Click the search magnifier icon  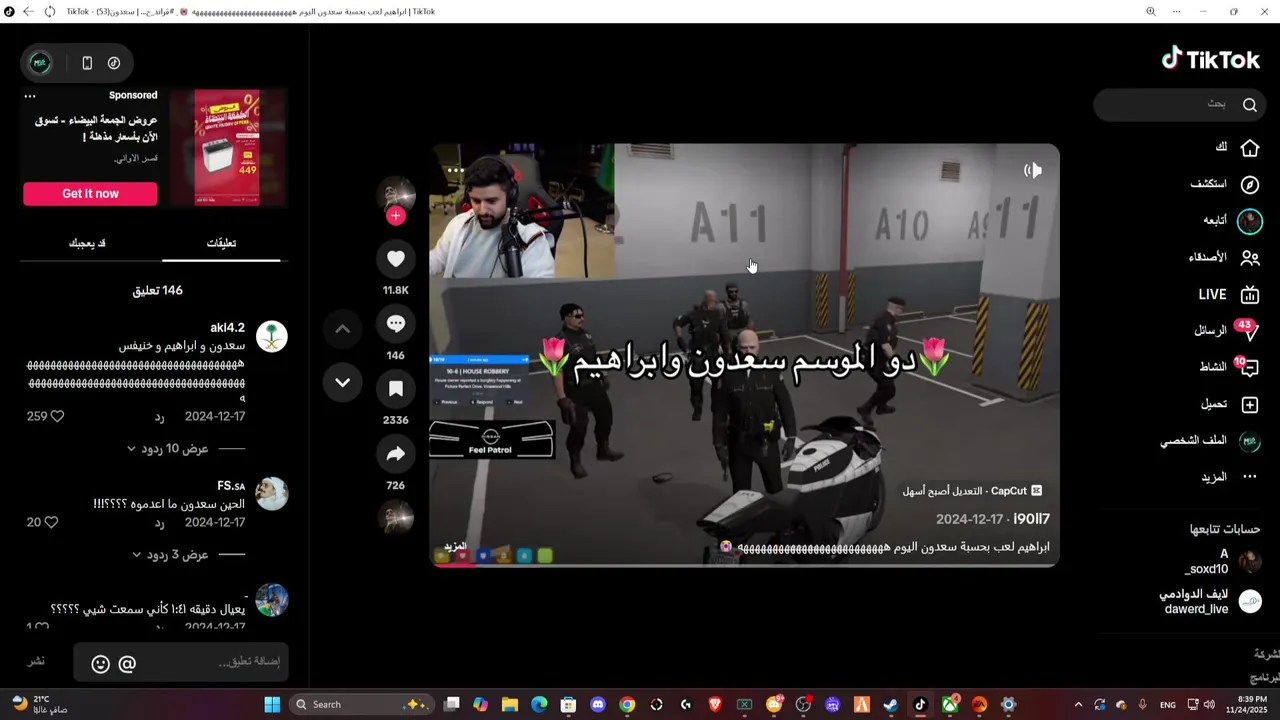coord(1250,104)
